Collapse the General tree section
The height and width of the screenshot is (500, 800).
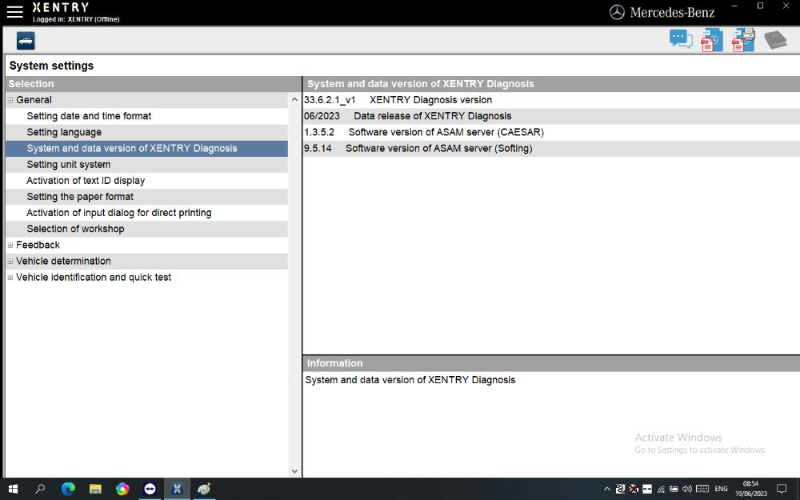11,100
